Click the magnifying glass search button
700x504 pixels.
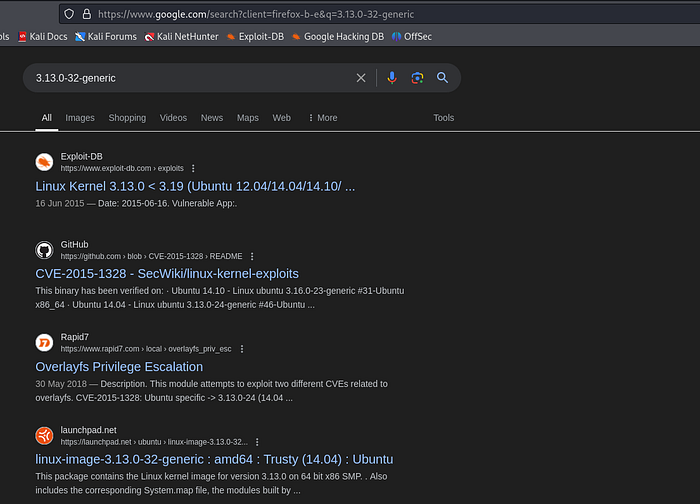pos(442,78)
